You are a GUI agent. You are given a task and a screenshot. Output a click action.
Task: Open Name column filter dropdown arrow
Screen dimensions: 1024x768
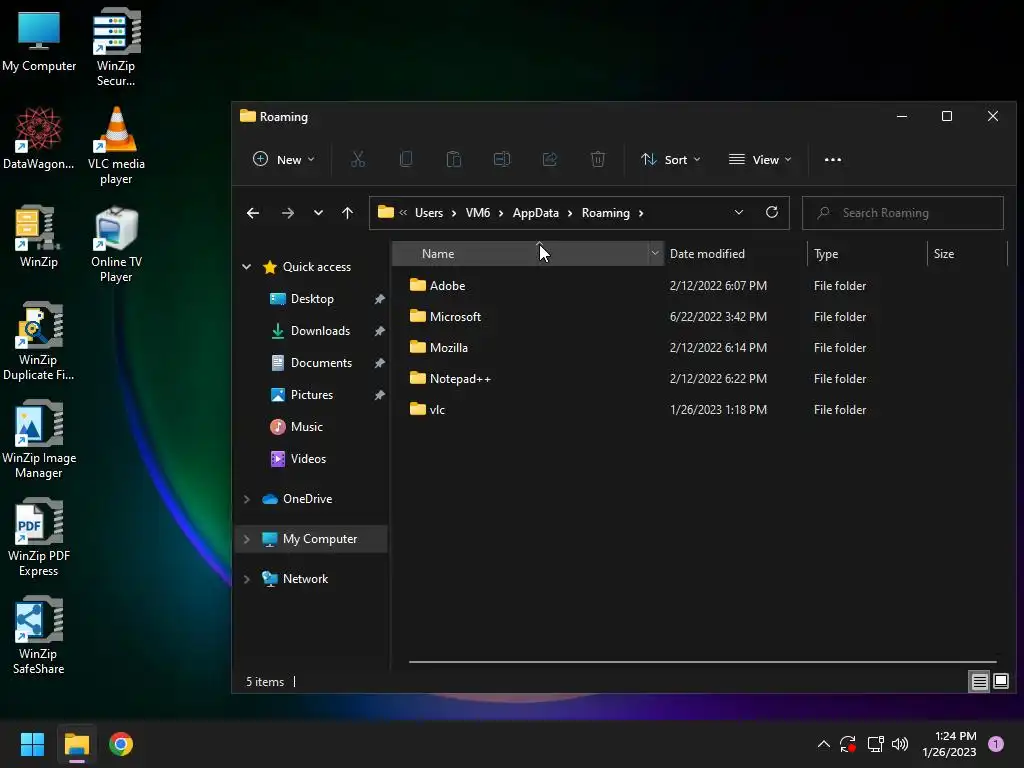tap(655, 253)
